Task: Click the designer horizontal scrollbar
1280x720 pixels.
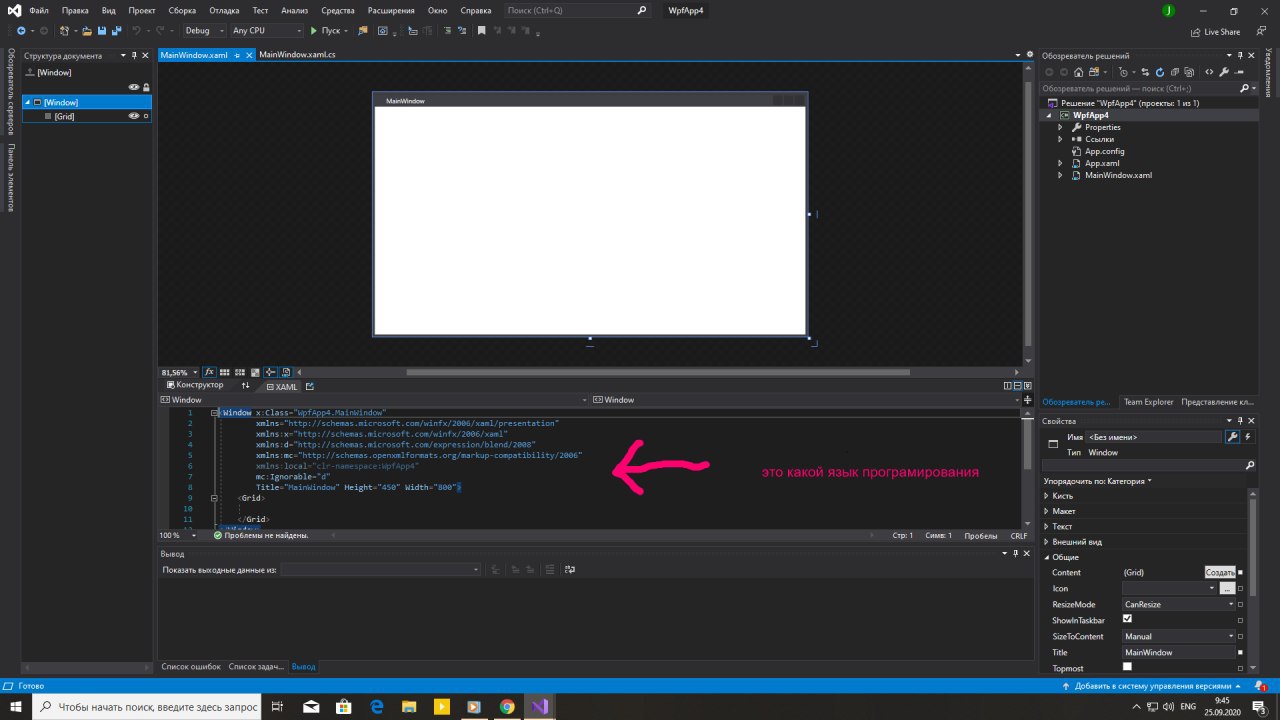Action: (x=658, y=372)
